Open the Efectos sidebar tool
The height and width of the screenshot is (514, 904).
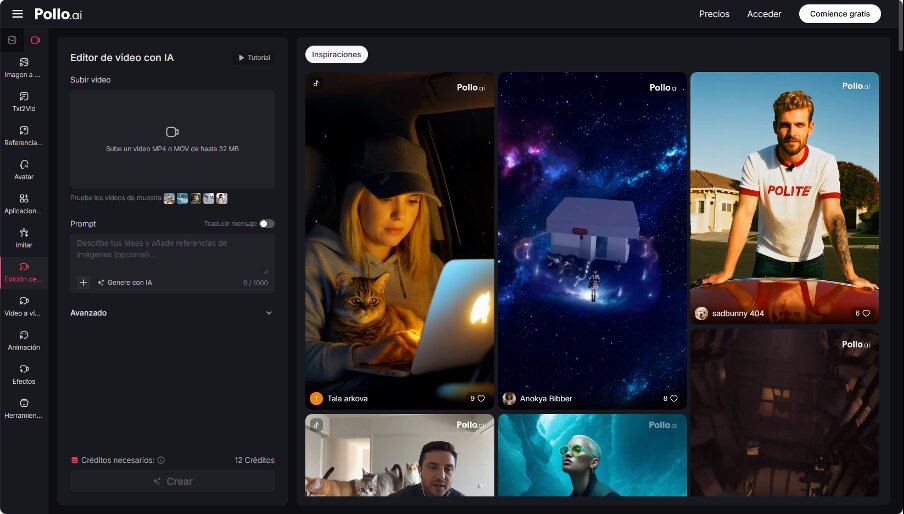[24, 374]
